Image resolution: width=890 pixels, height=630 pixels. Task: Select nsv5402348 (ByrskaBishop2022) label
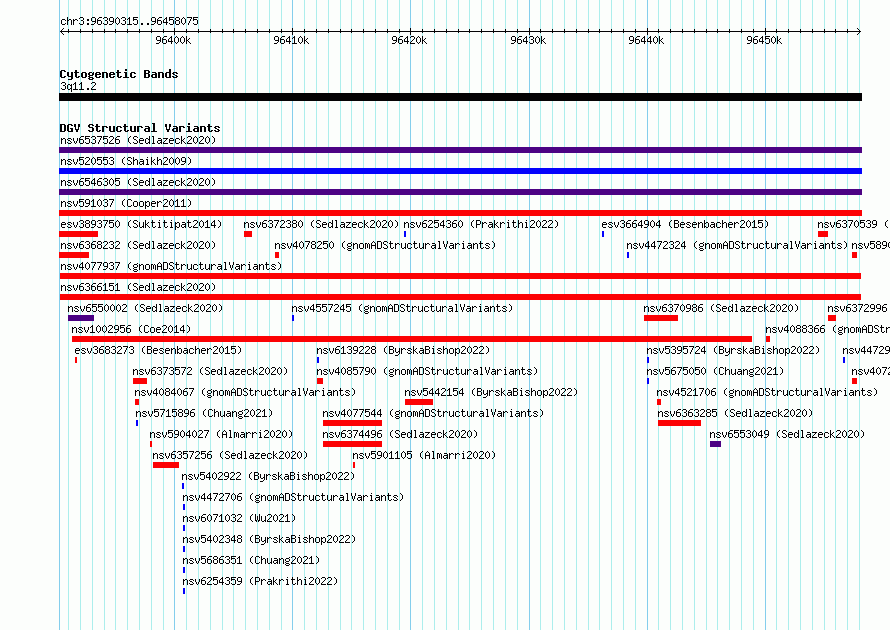click(269, 539)
